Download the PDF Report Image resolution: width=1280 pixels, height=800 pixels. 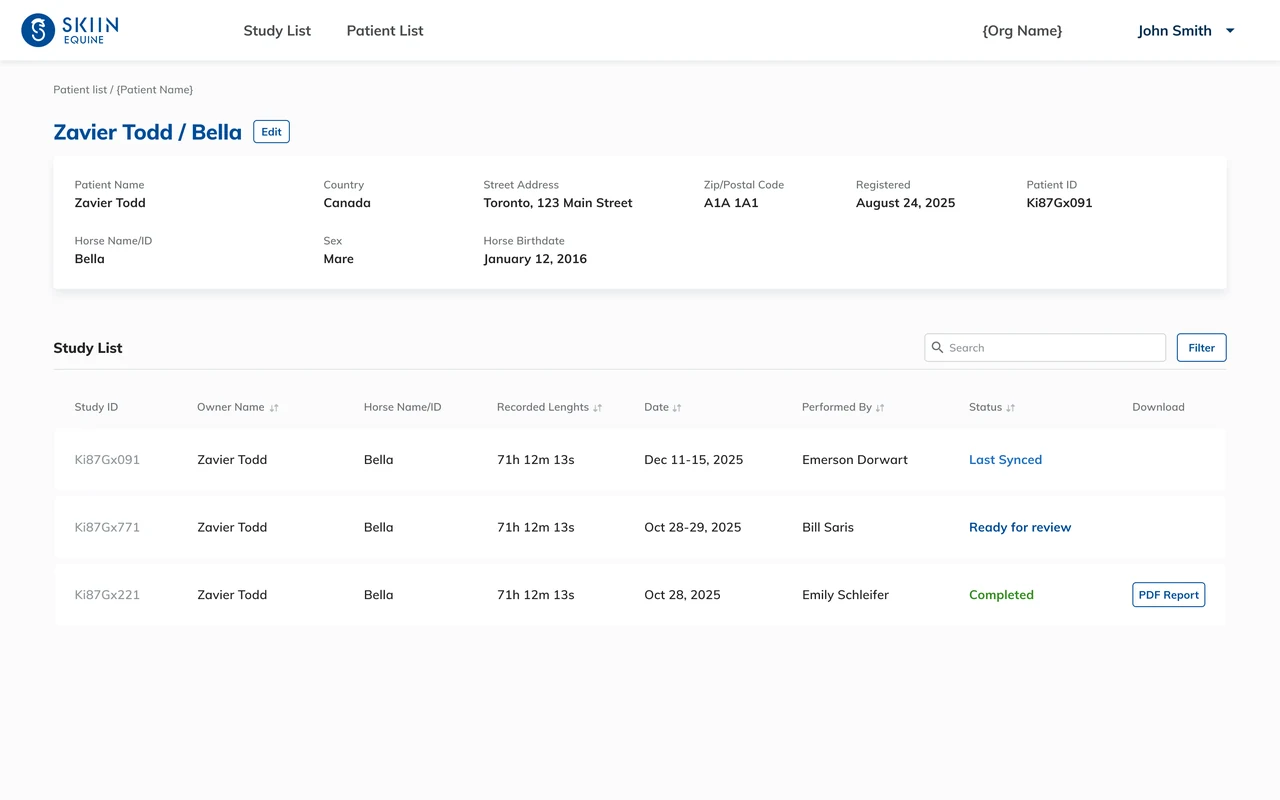(x=1168, y=595)
